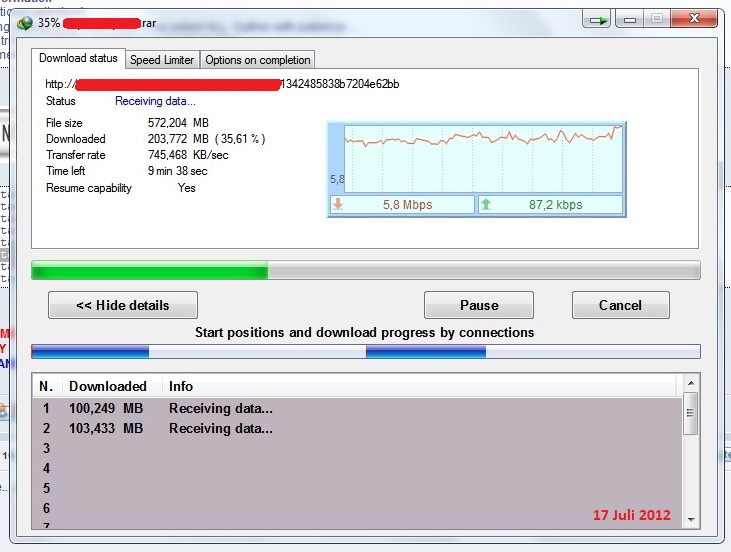
Task: Select empty connection row 3
Action: 357,448
